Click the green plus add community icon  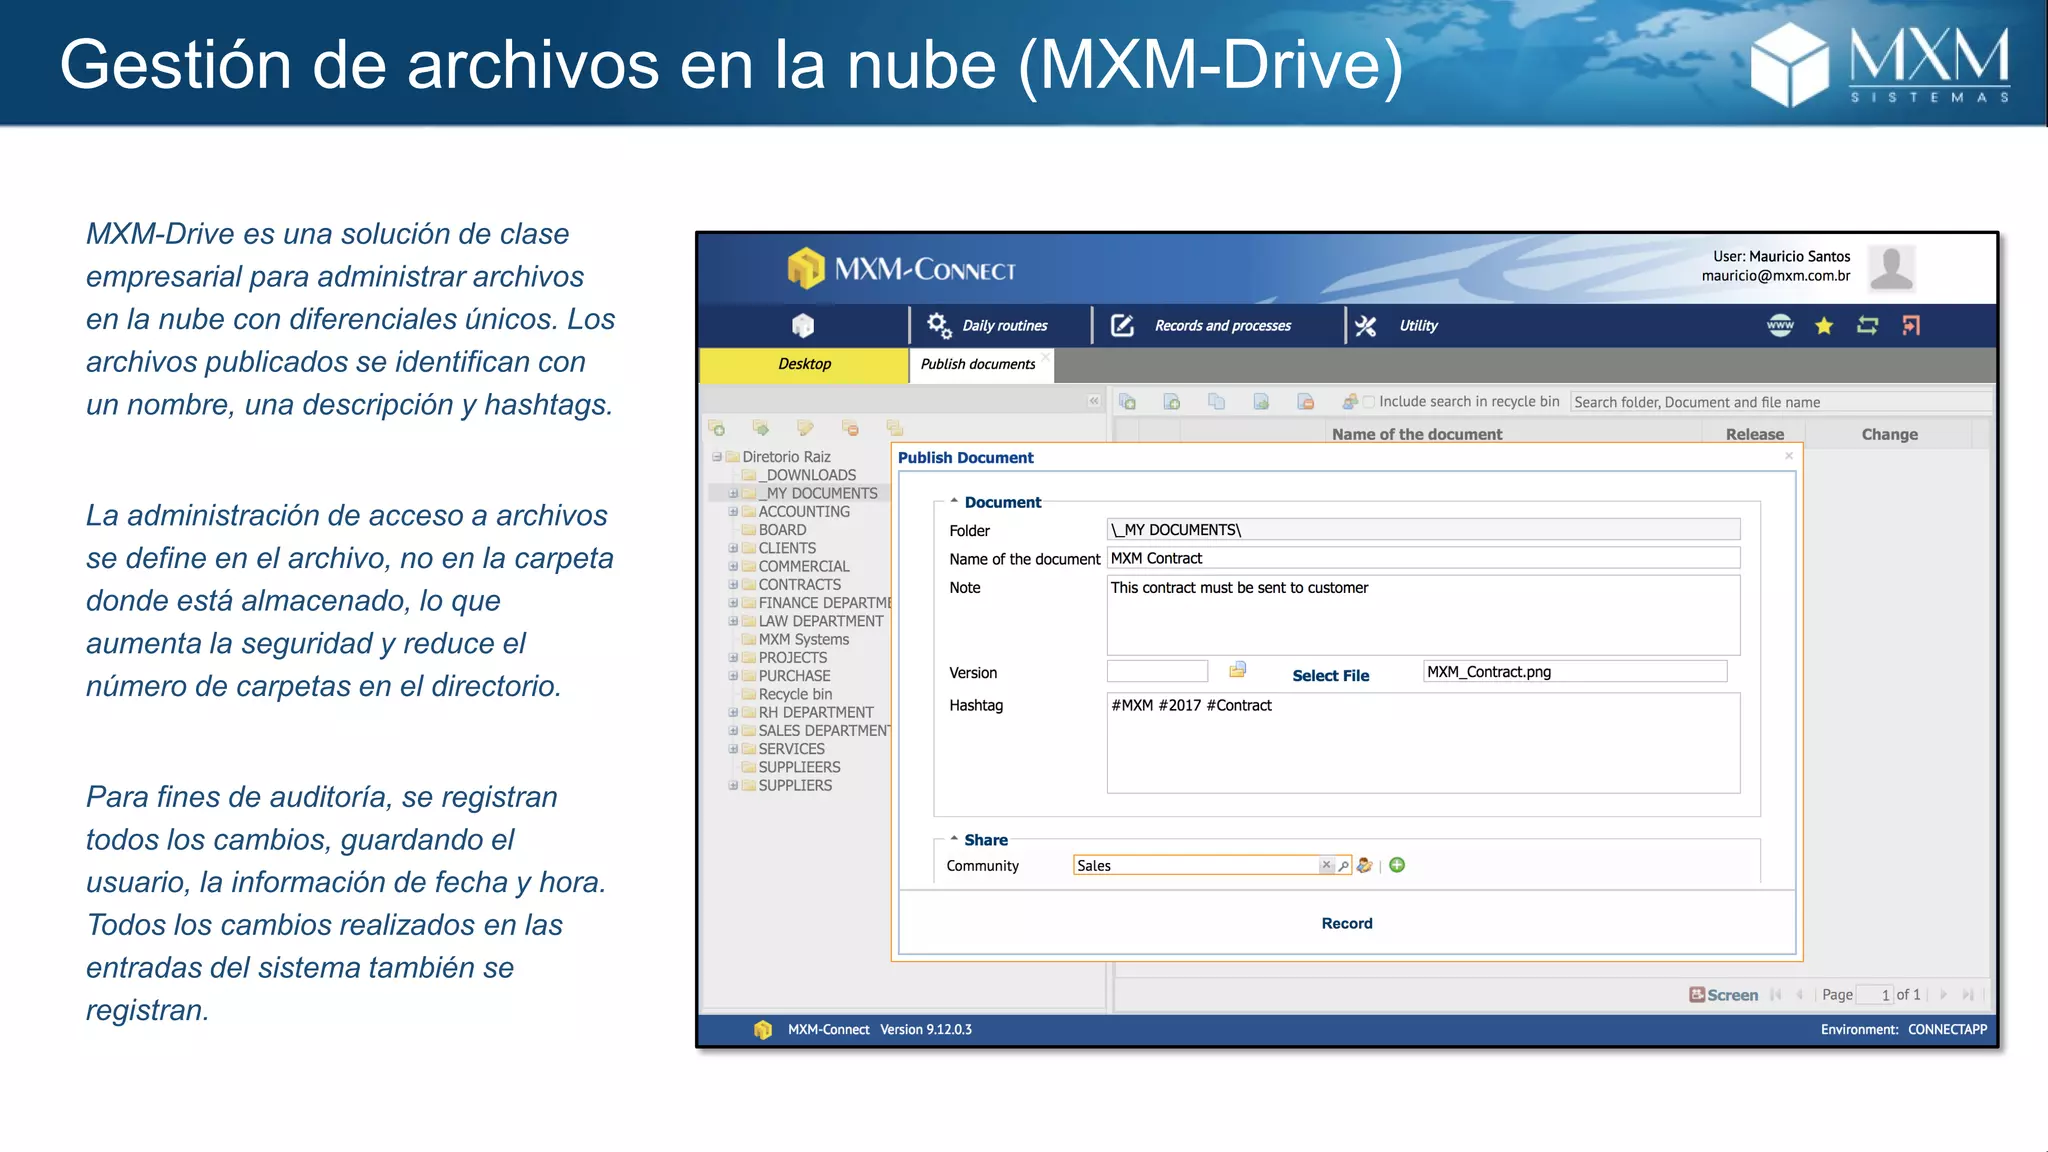click(x=1397, y=865)
